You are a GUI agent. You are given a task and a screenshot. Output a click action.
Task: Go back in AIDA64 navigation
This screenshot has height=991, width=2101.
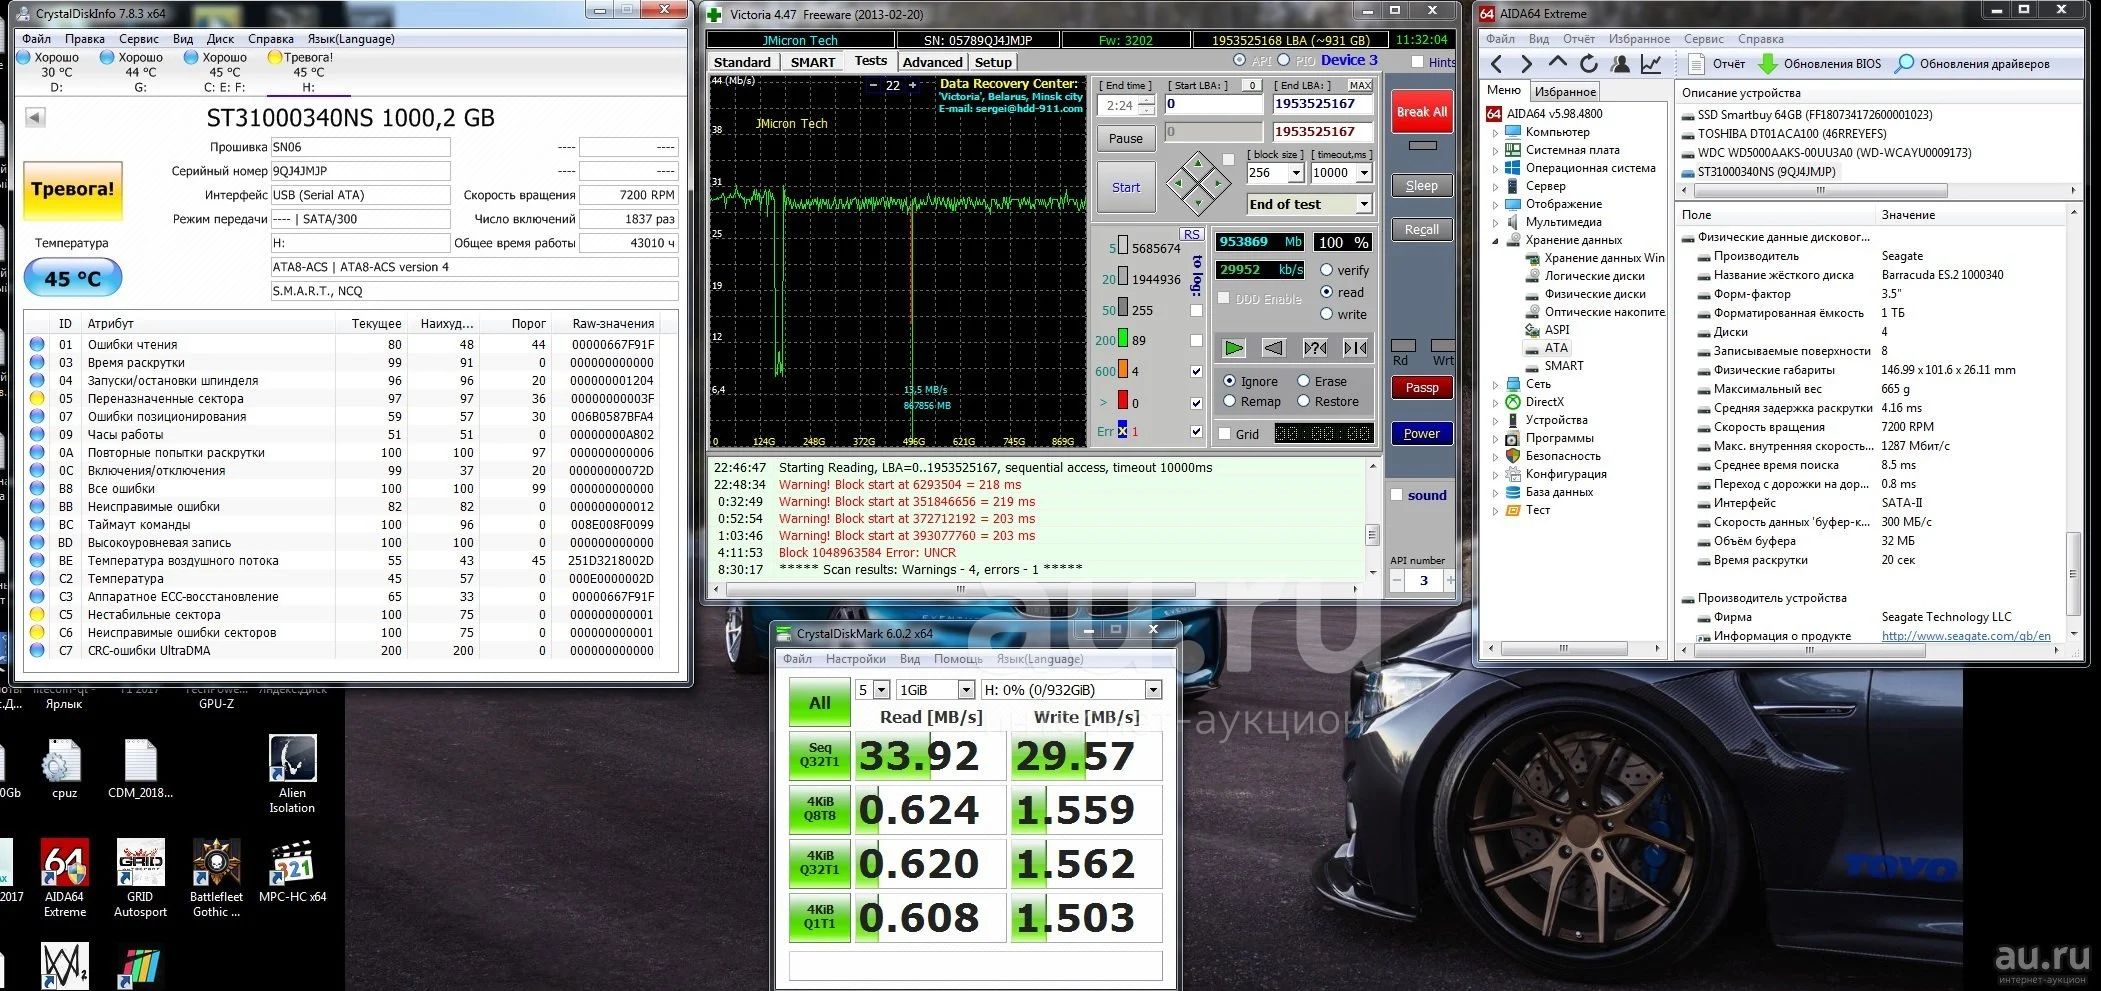(x=1496, y=64)
